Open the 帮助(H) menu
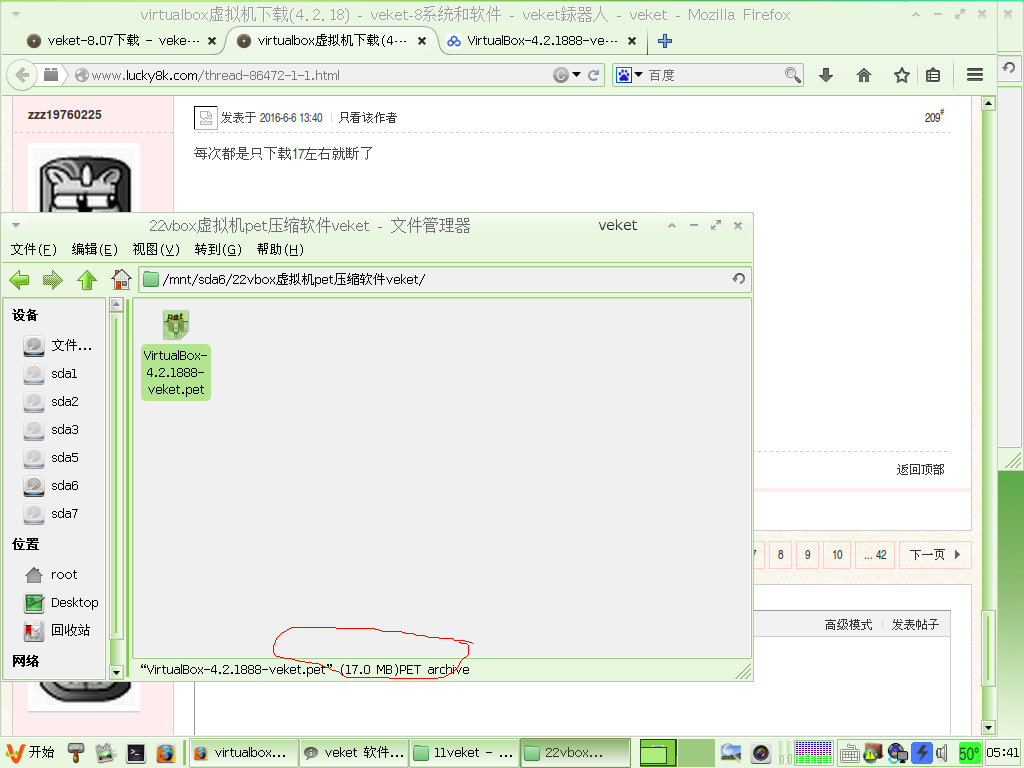 [x=280, y=249]
